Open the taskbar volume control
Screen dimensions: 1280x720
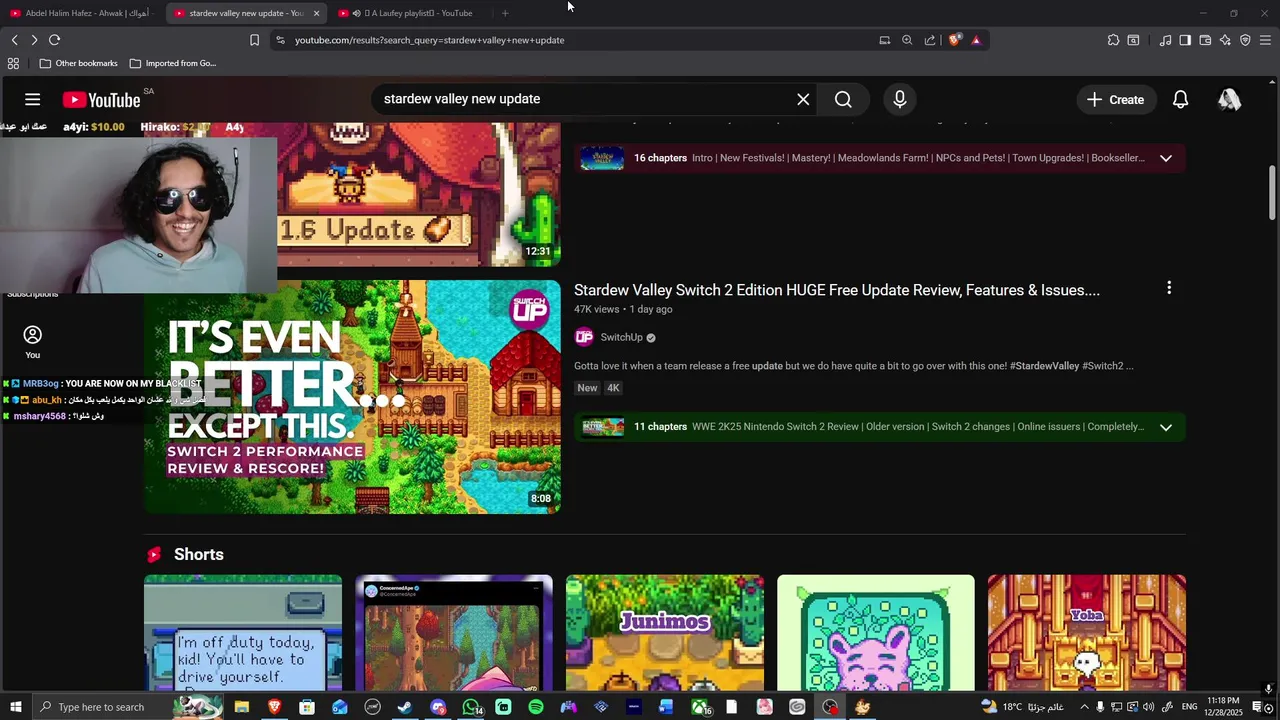1148,707
